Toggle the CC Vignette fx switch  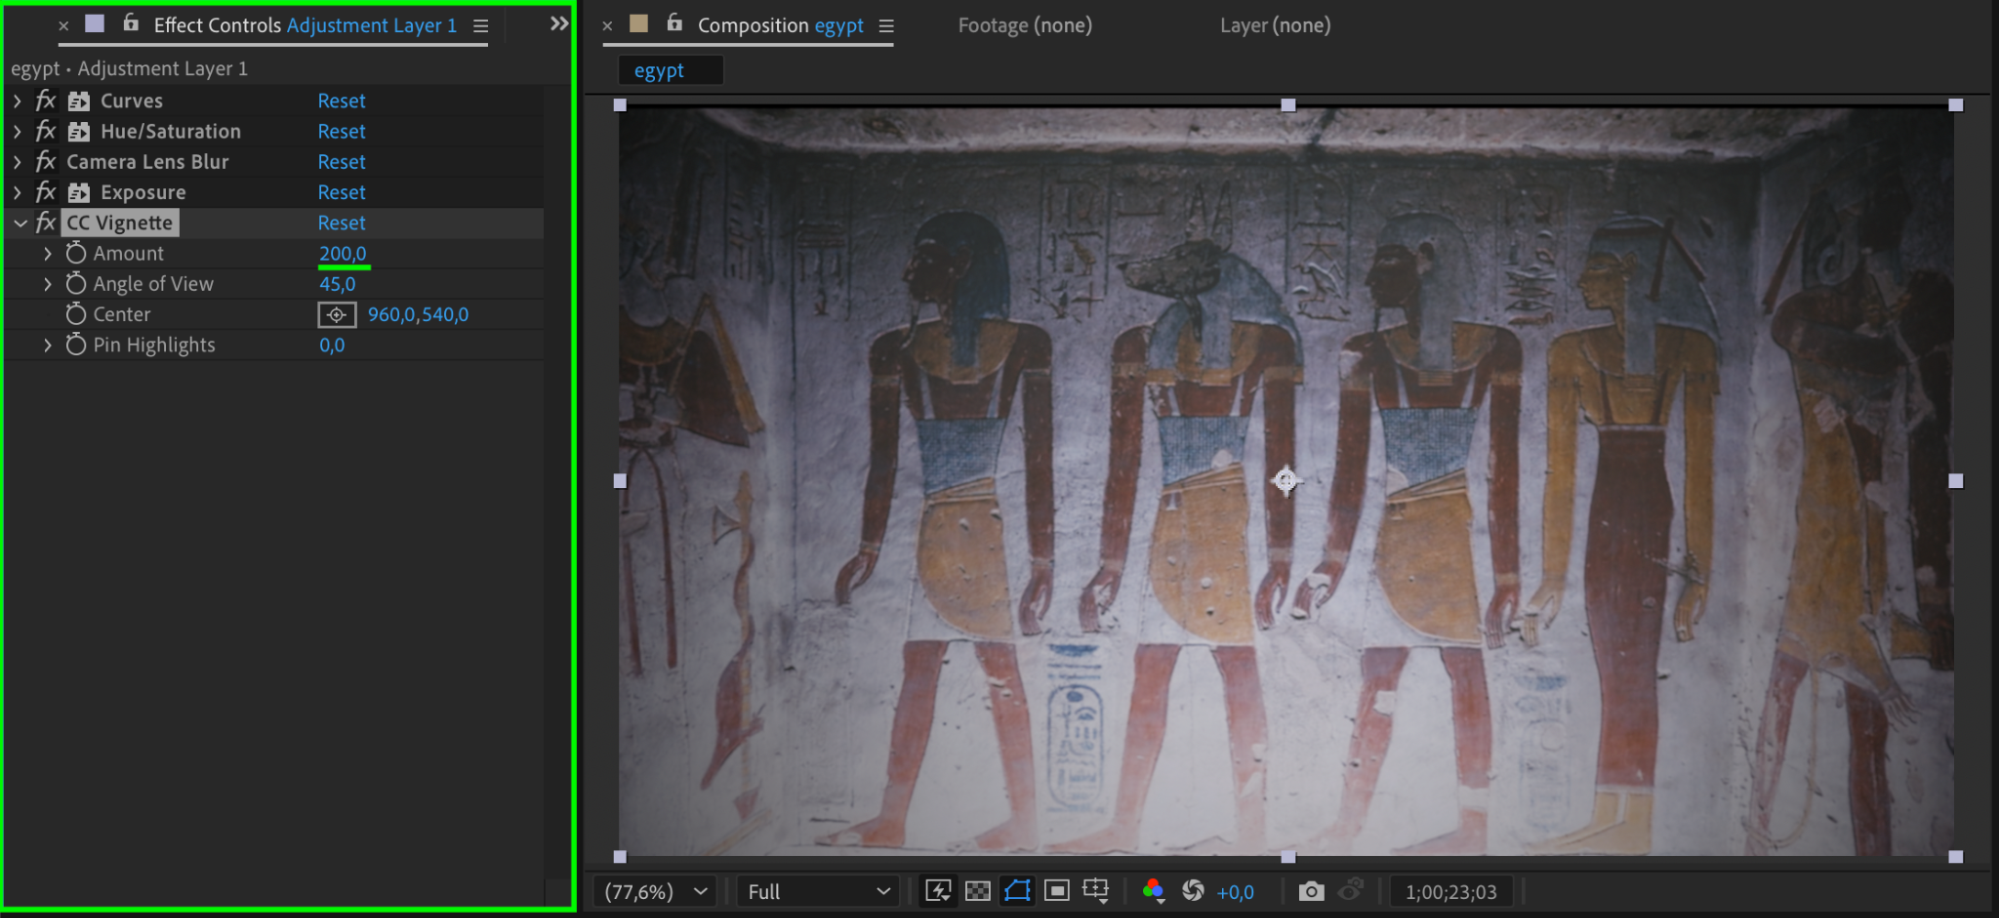pos(46,223)
